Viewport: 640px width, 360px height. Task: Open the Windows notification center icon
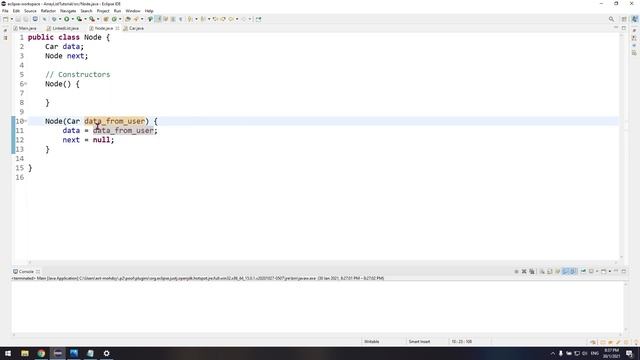(630, 353)
